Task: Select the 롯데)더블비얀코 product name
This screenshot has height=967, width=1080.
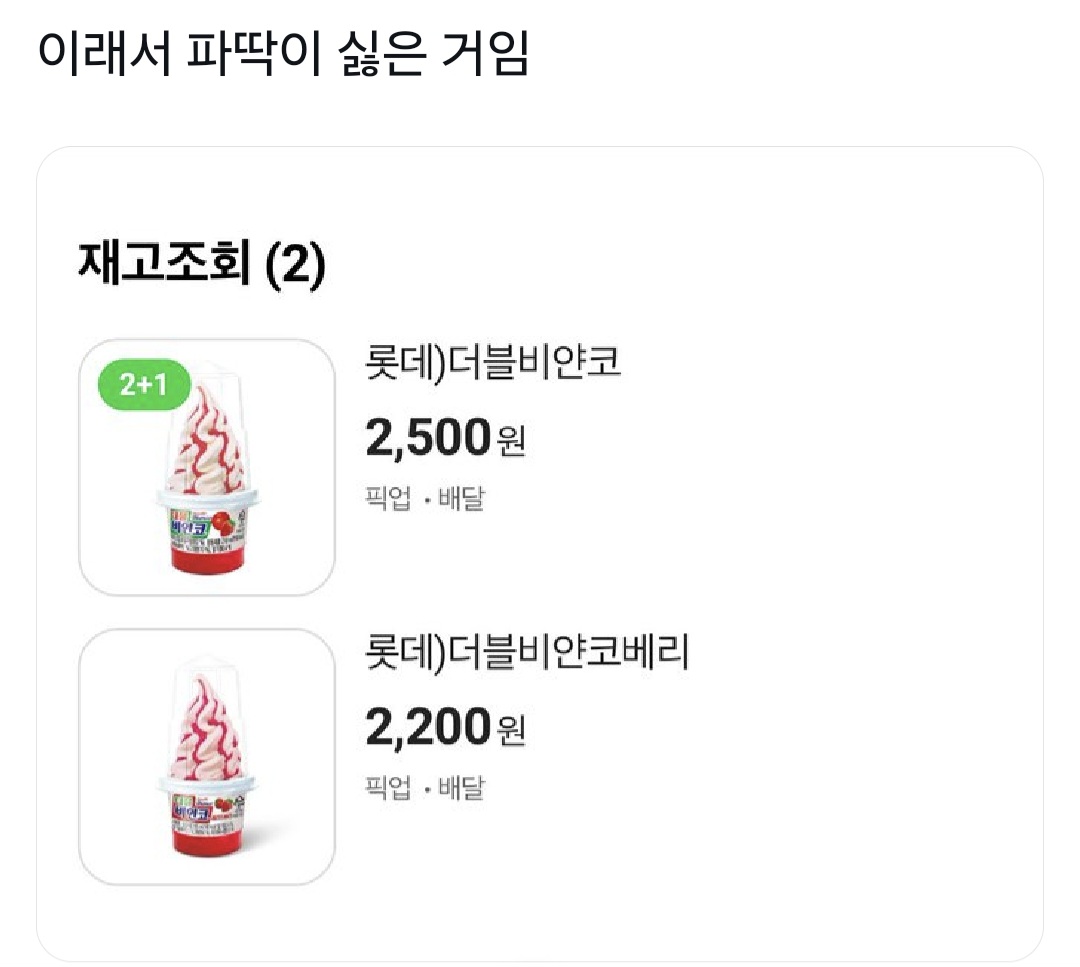Action: click(x=494, y=363)
